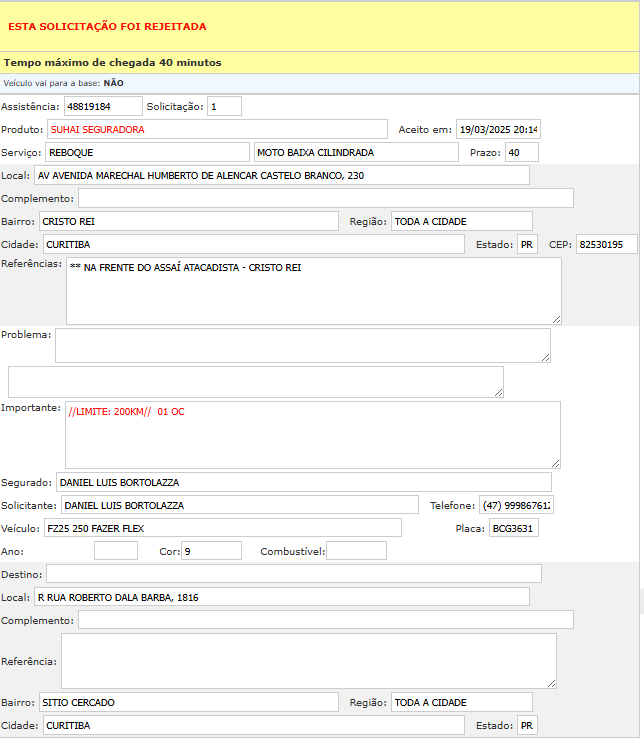Click the Bairro field SITIO CERCADO
This screenshot has height=754, width=644.
(189, 703)
